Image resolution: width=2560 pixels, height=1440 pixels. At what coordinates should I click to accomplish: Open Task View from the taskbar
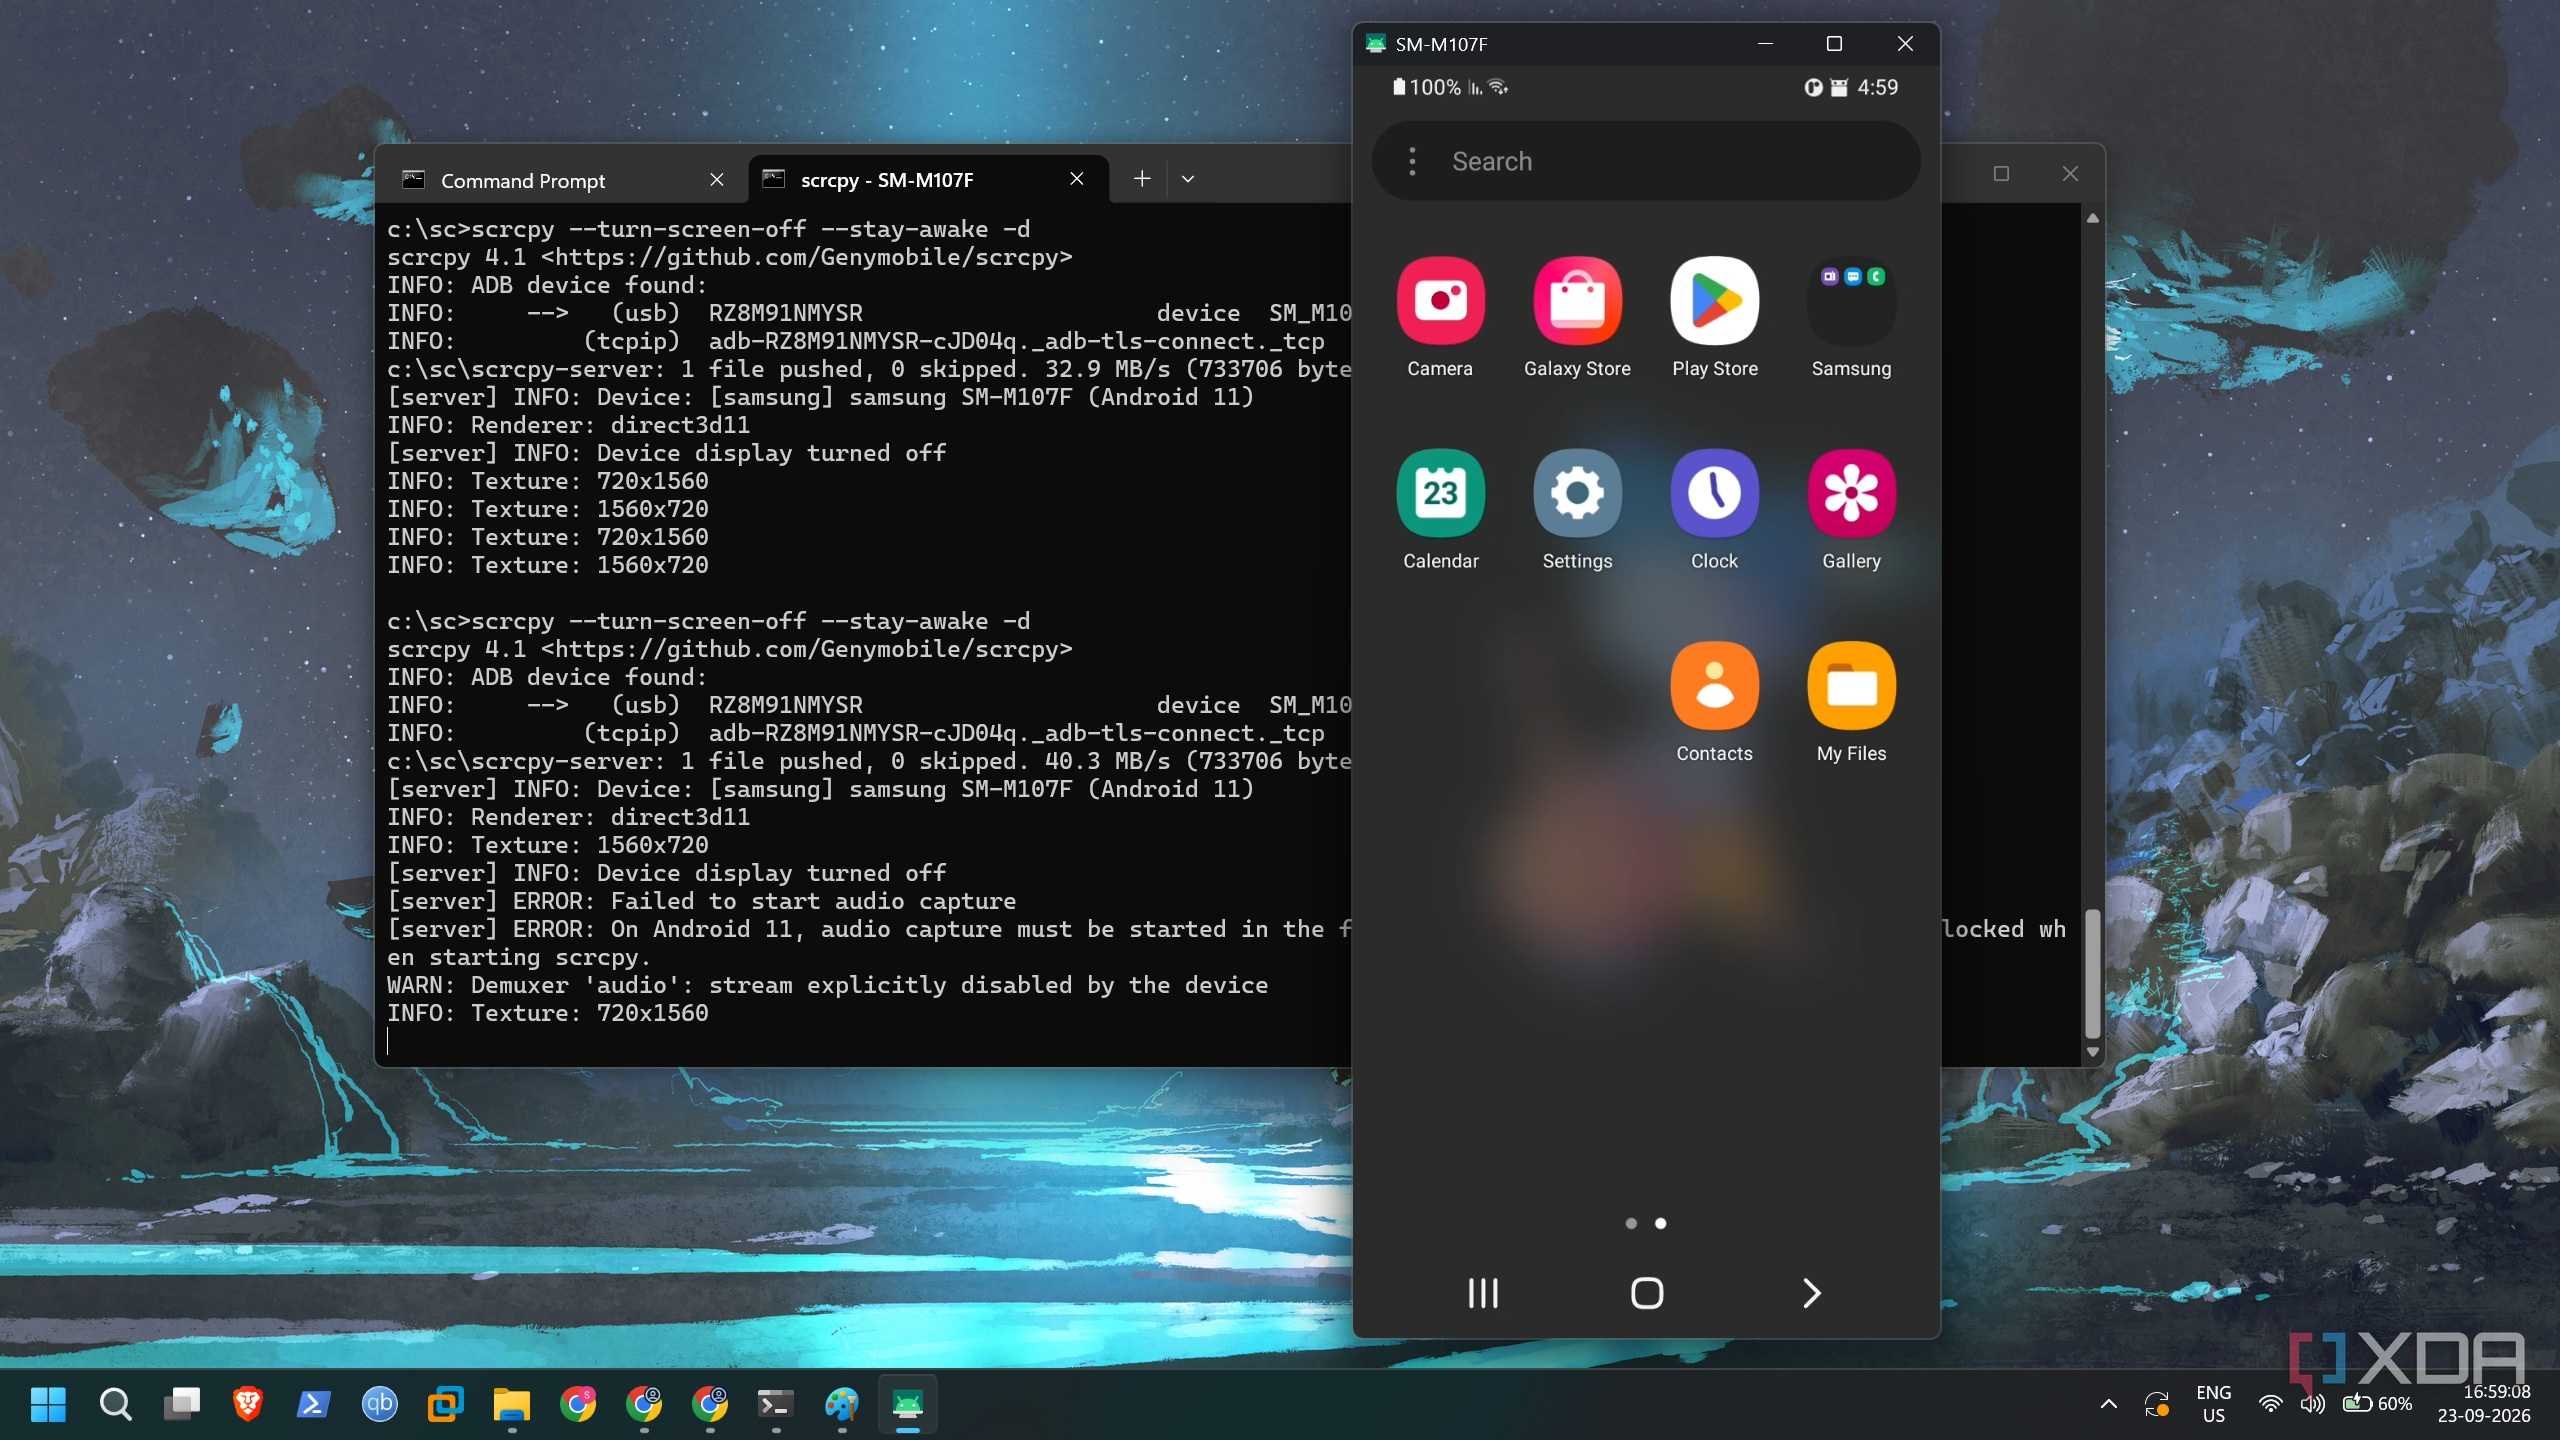coord(181,1404)
